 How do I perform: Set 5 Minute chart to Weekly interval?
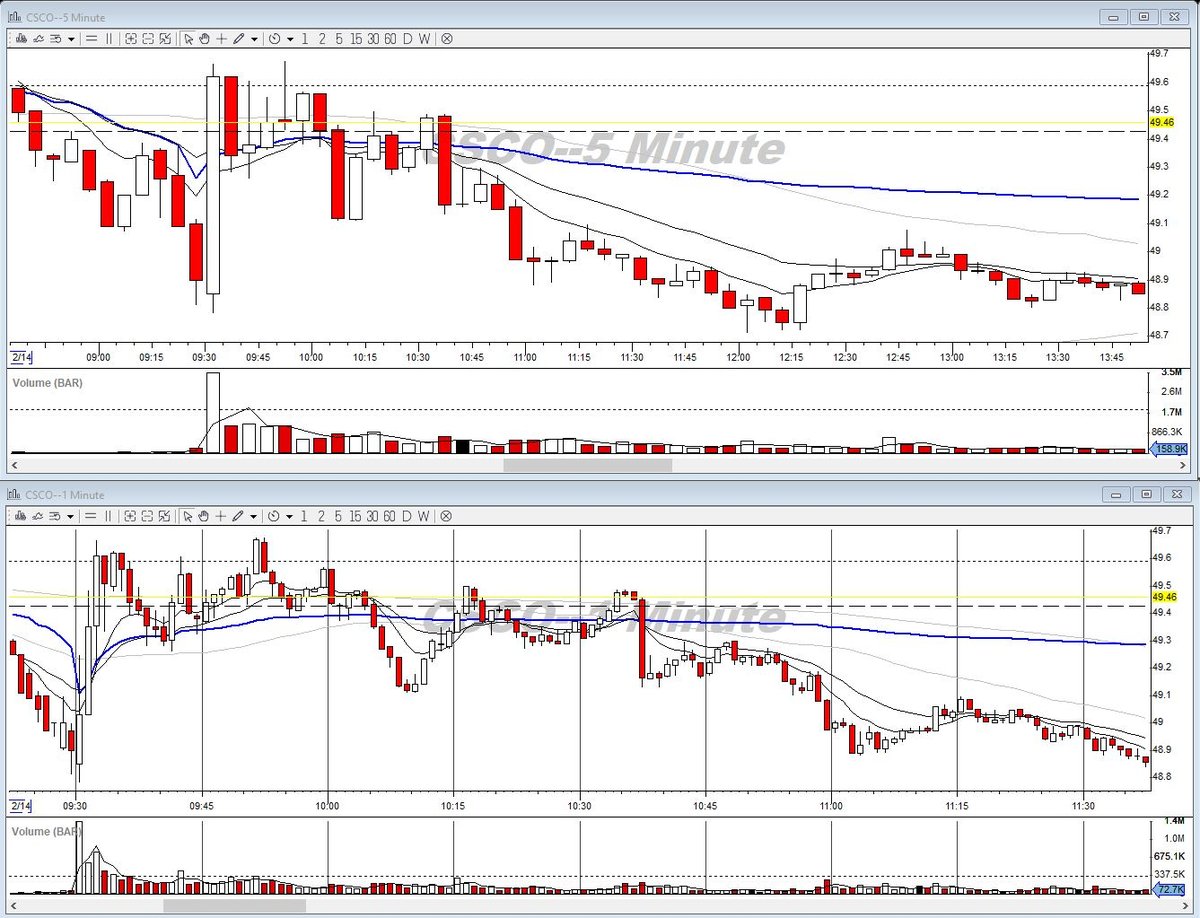[424, 39]
